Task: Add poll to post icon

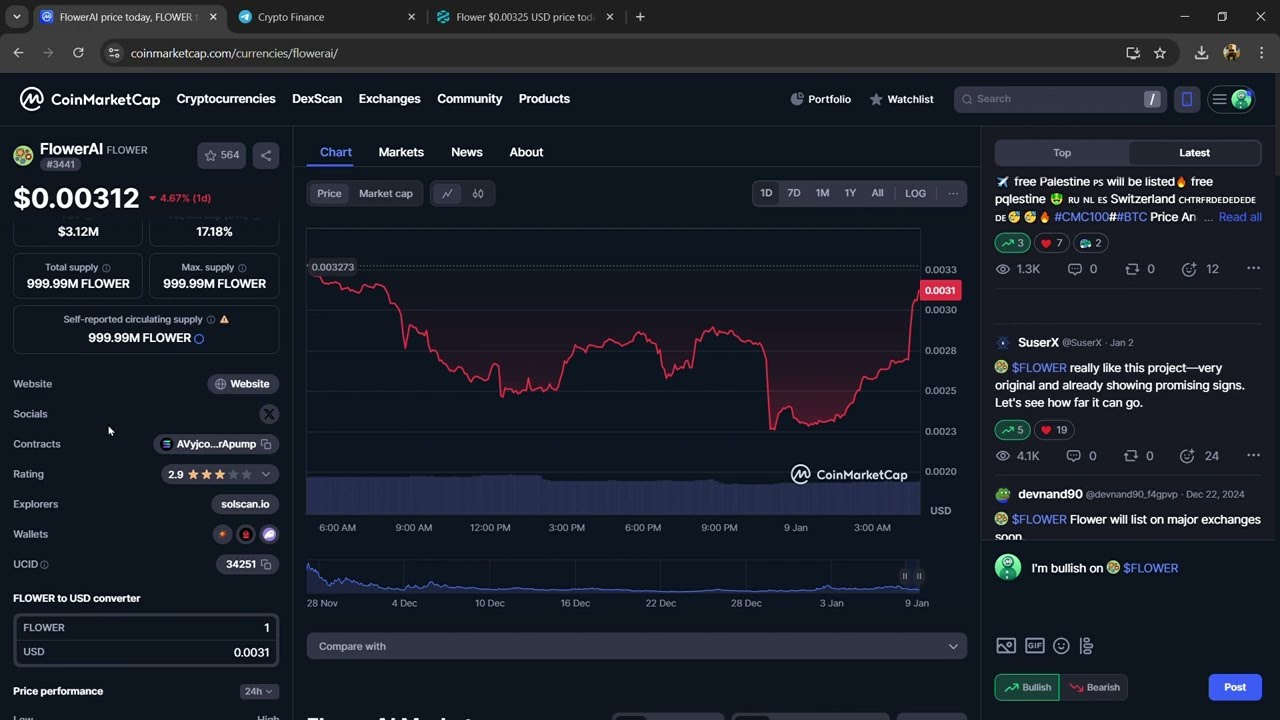Action: [x=1087, y=646]
